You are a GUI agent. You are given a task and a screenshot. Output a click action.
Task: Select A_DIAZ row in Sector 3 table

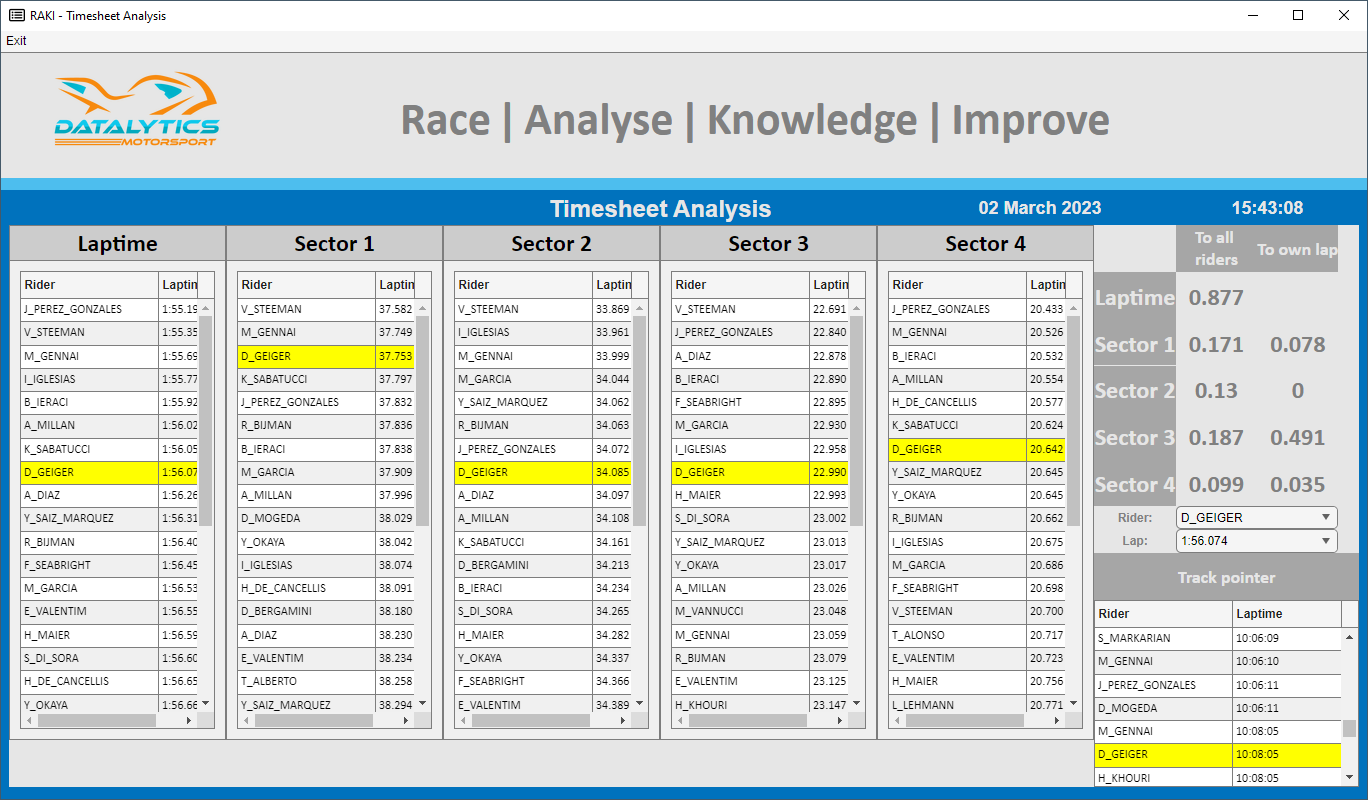(x=740, y=356)
